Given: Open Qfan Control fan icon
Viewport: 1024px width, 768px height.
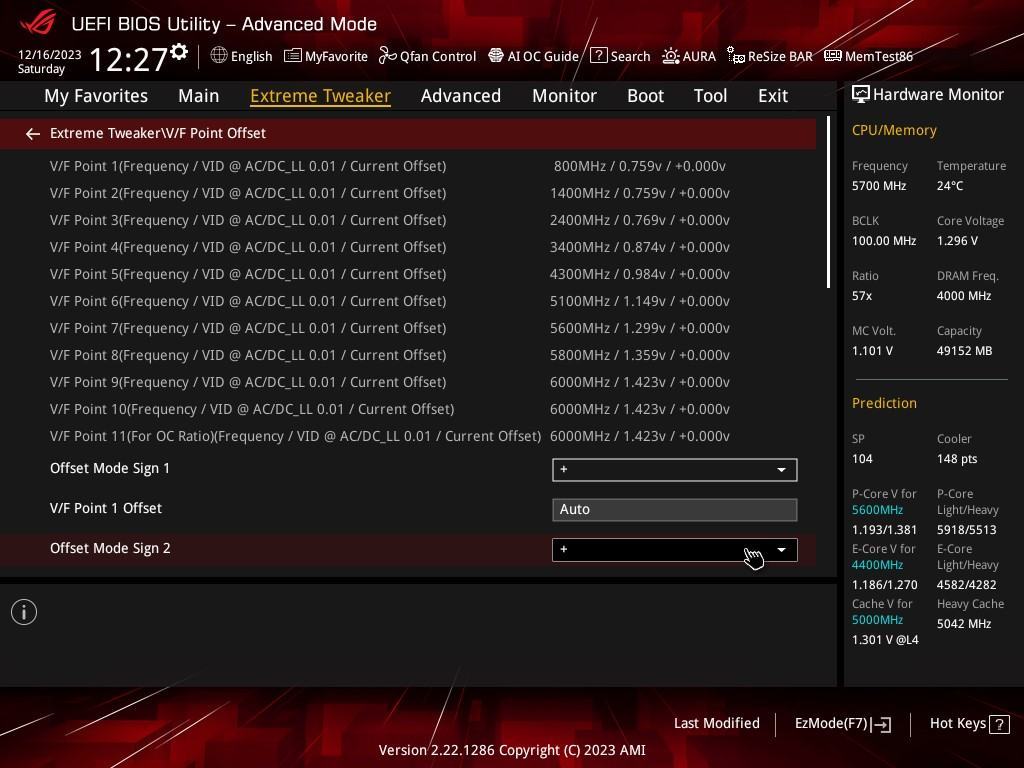Looking at the screenshot, I should pyautogui.click(x=387, y=56).
